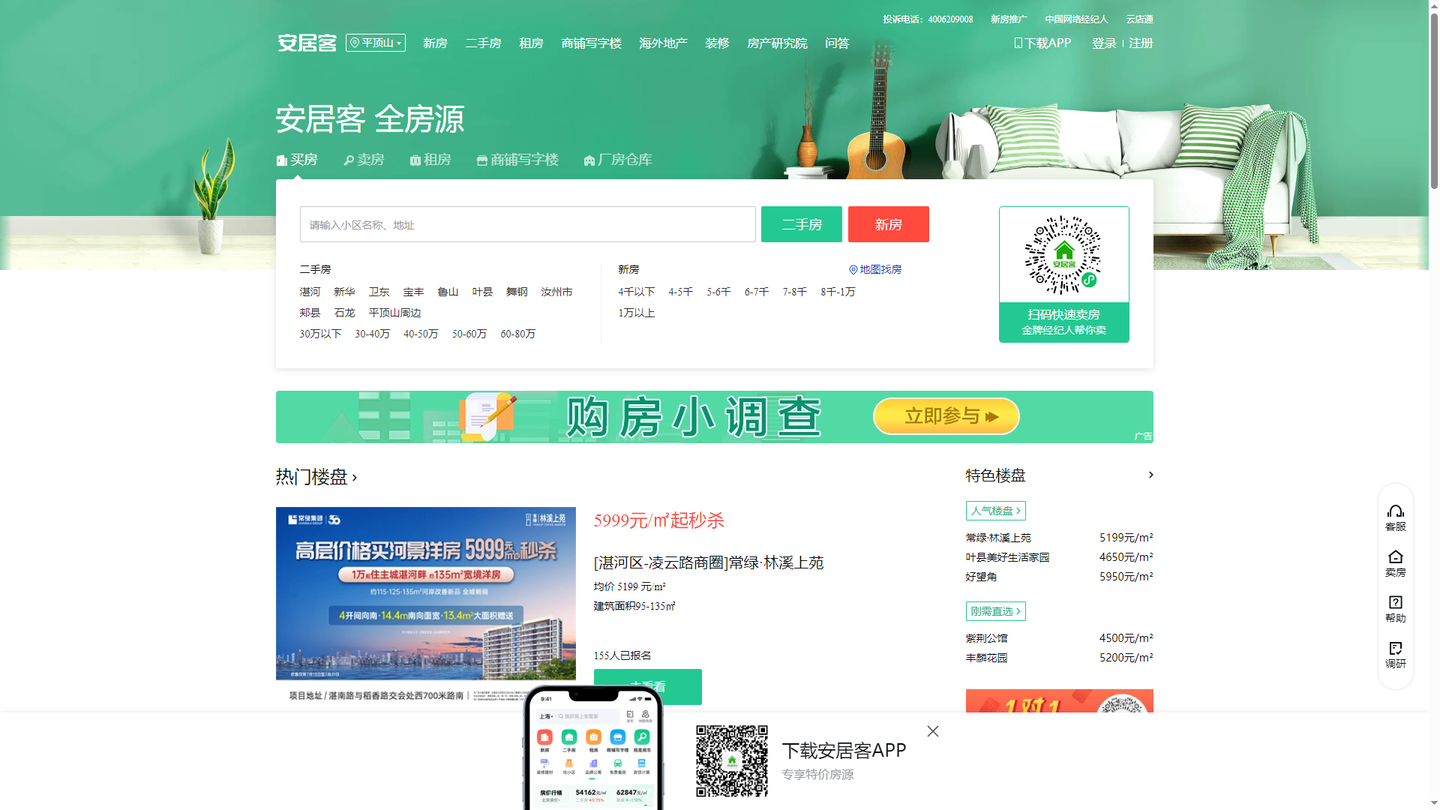This screenshot has width=1440, height=810.
Task: Open 海外地产 navigation item
Action: click(x=663, y=43)
